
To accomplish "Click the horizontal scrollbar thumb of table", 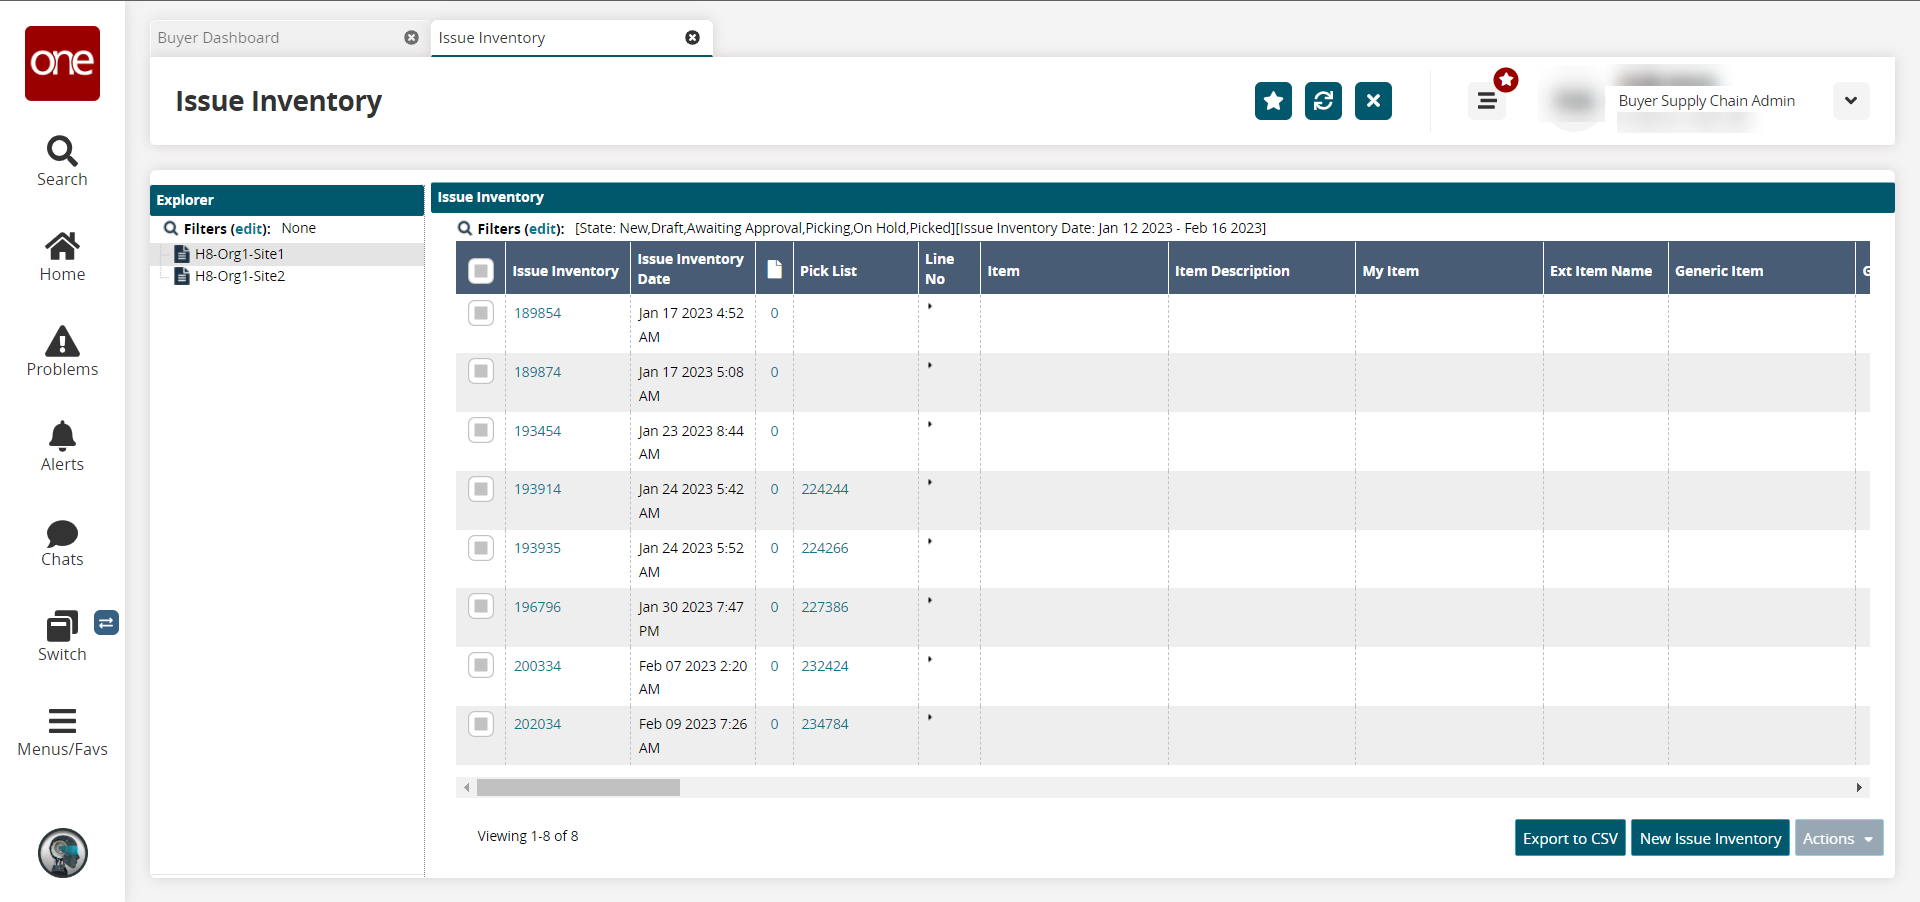I will (578, 788).
